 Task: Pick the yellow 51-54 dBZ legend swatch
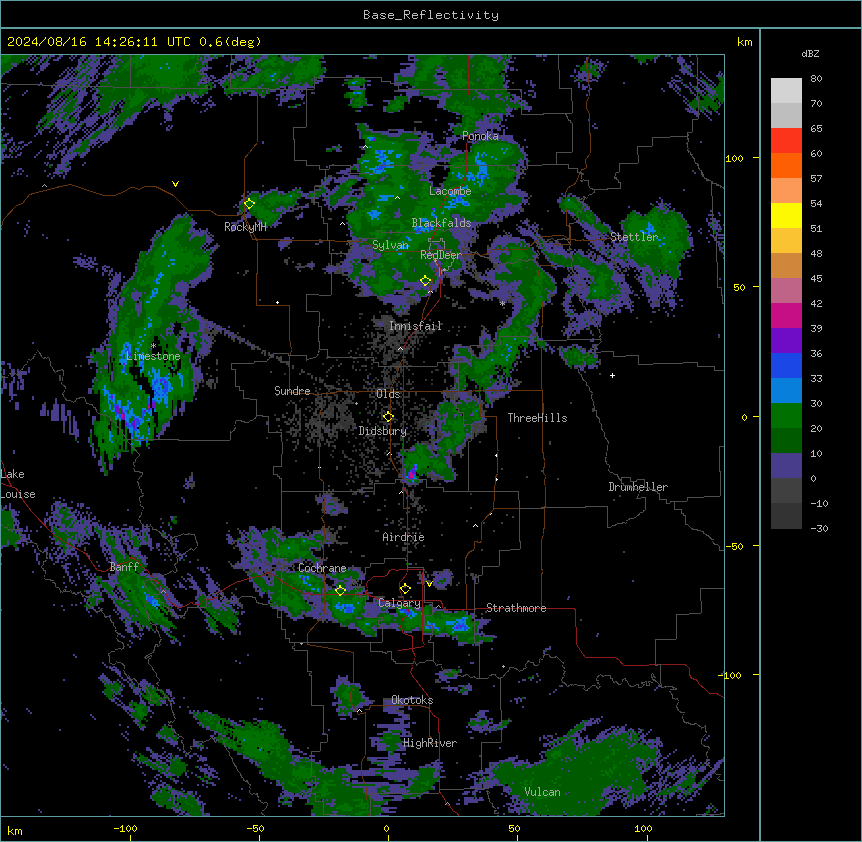[x=786, y=215]
